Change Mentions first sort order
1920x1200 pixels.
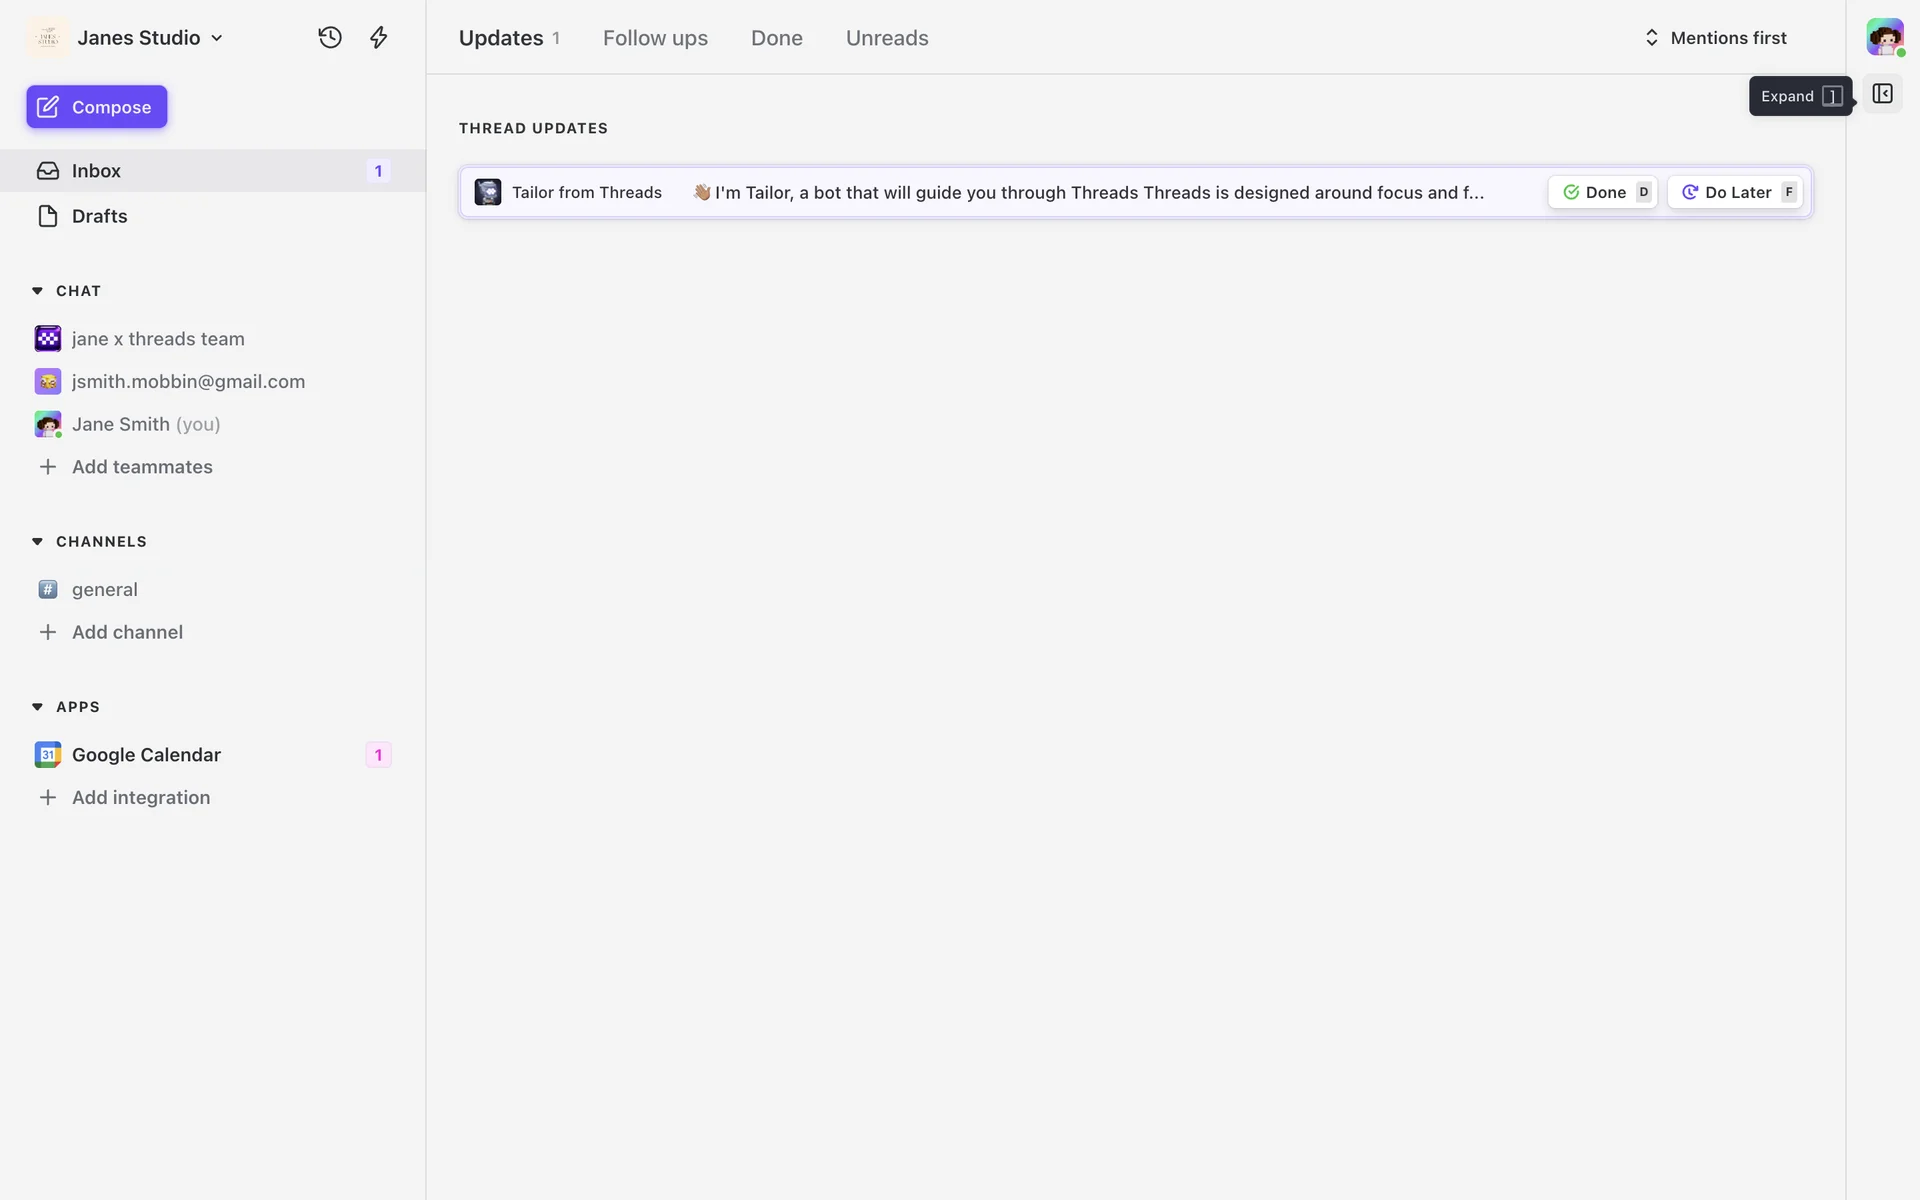click(1716, 38)
